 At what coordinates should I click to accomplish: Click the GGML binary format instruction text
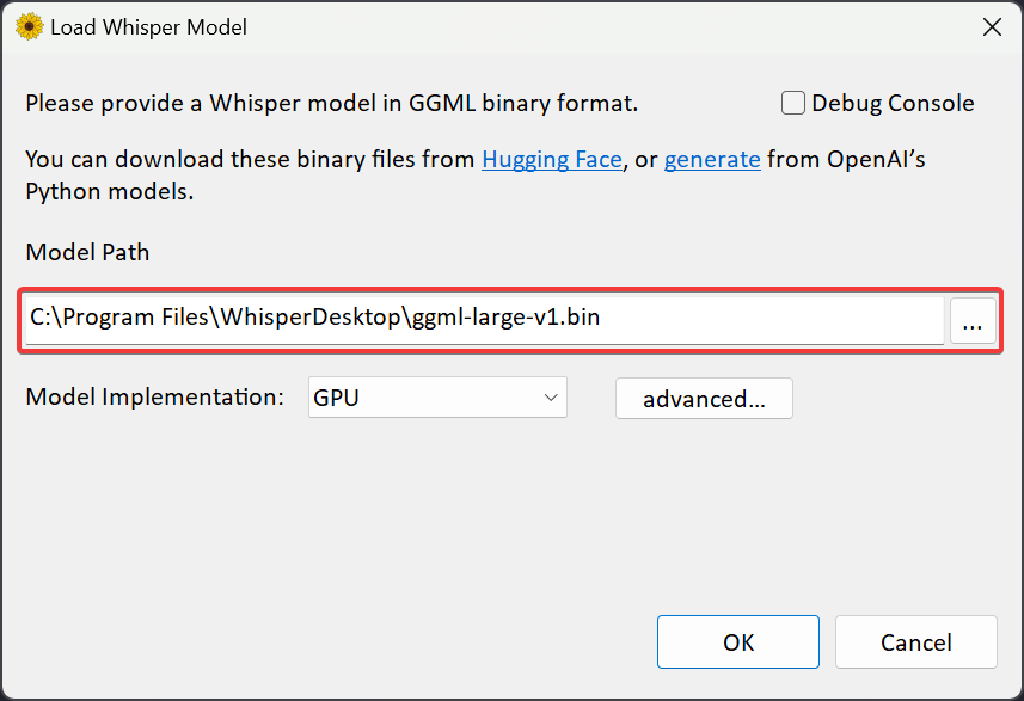tap(331, 103)
